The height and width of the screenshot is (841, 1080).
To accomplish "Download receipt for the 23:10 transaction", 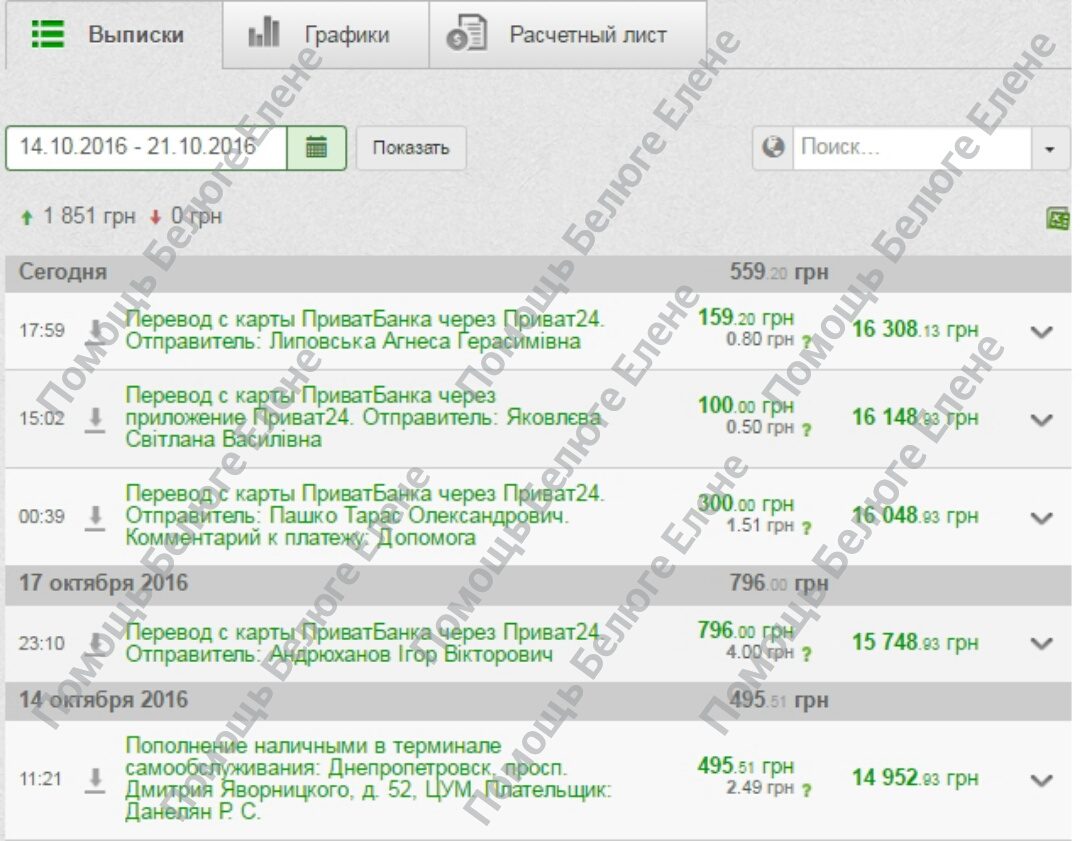I will [96, 643].
